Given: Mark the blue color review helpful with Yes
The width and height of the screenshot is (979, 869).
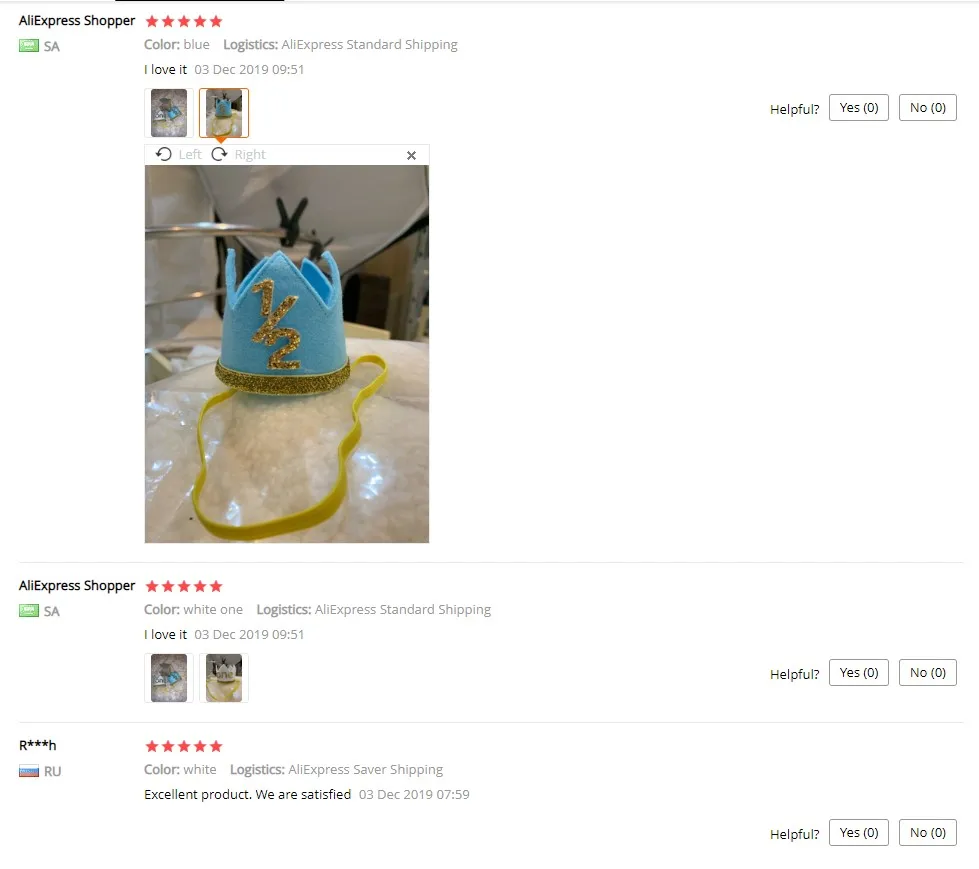Looking at the screenshot, I should pos(858,108).
